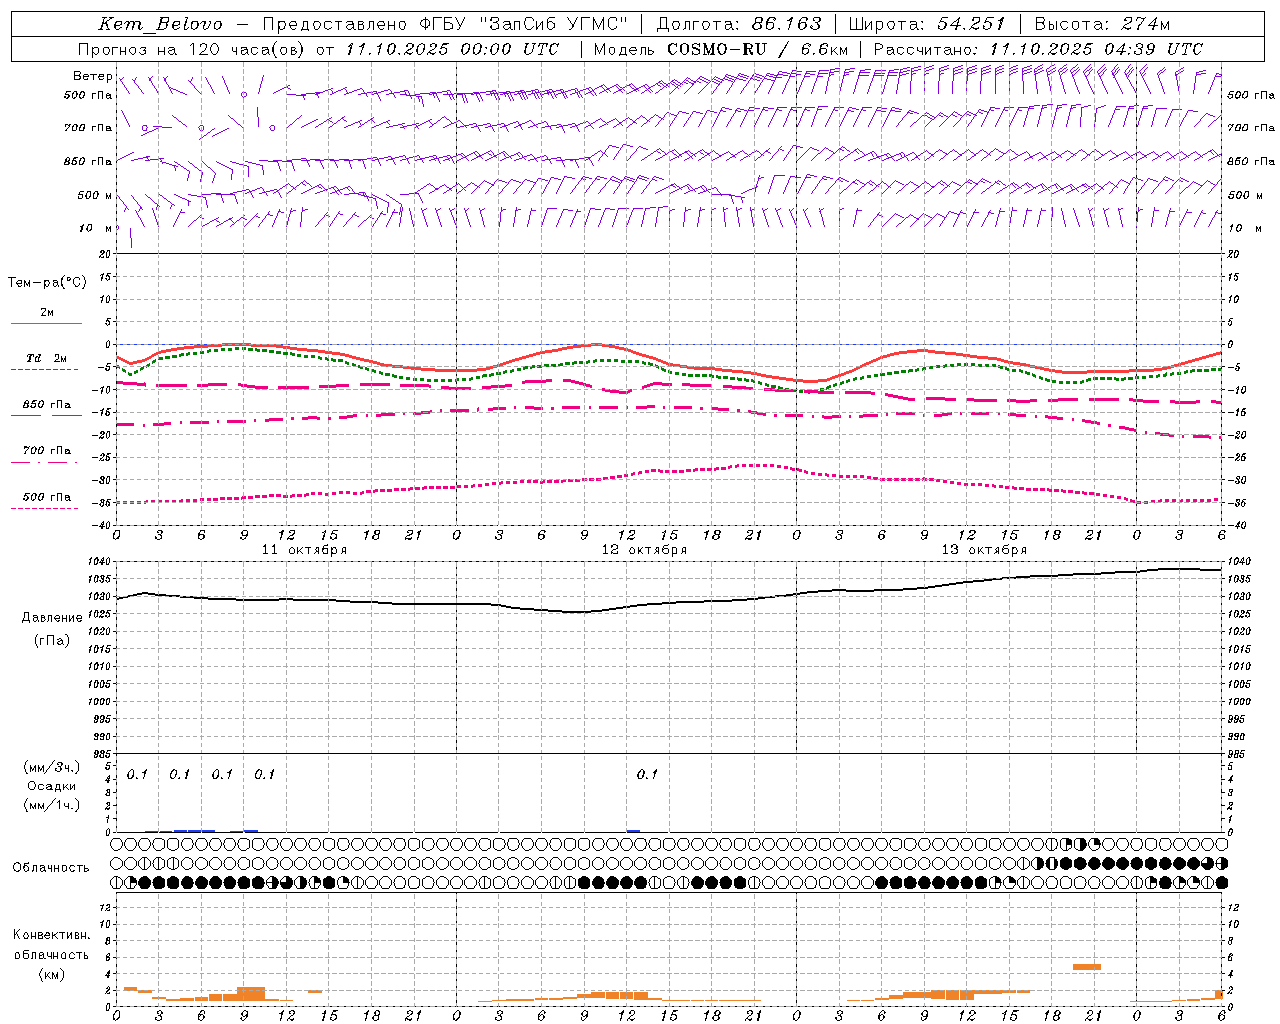Image resolution: width=1280 pixels, height=1024 pixels.
Task: Click the 12 октября date label
Action: (644, 550)
